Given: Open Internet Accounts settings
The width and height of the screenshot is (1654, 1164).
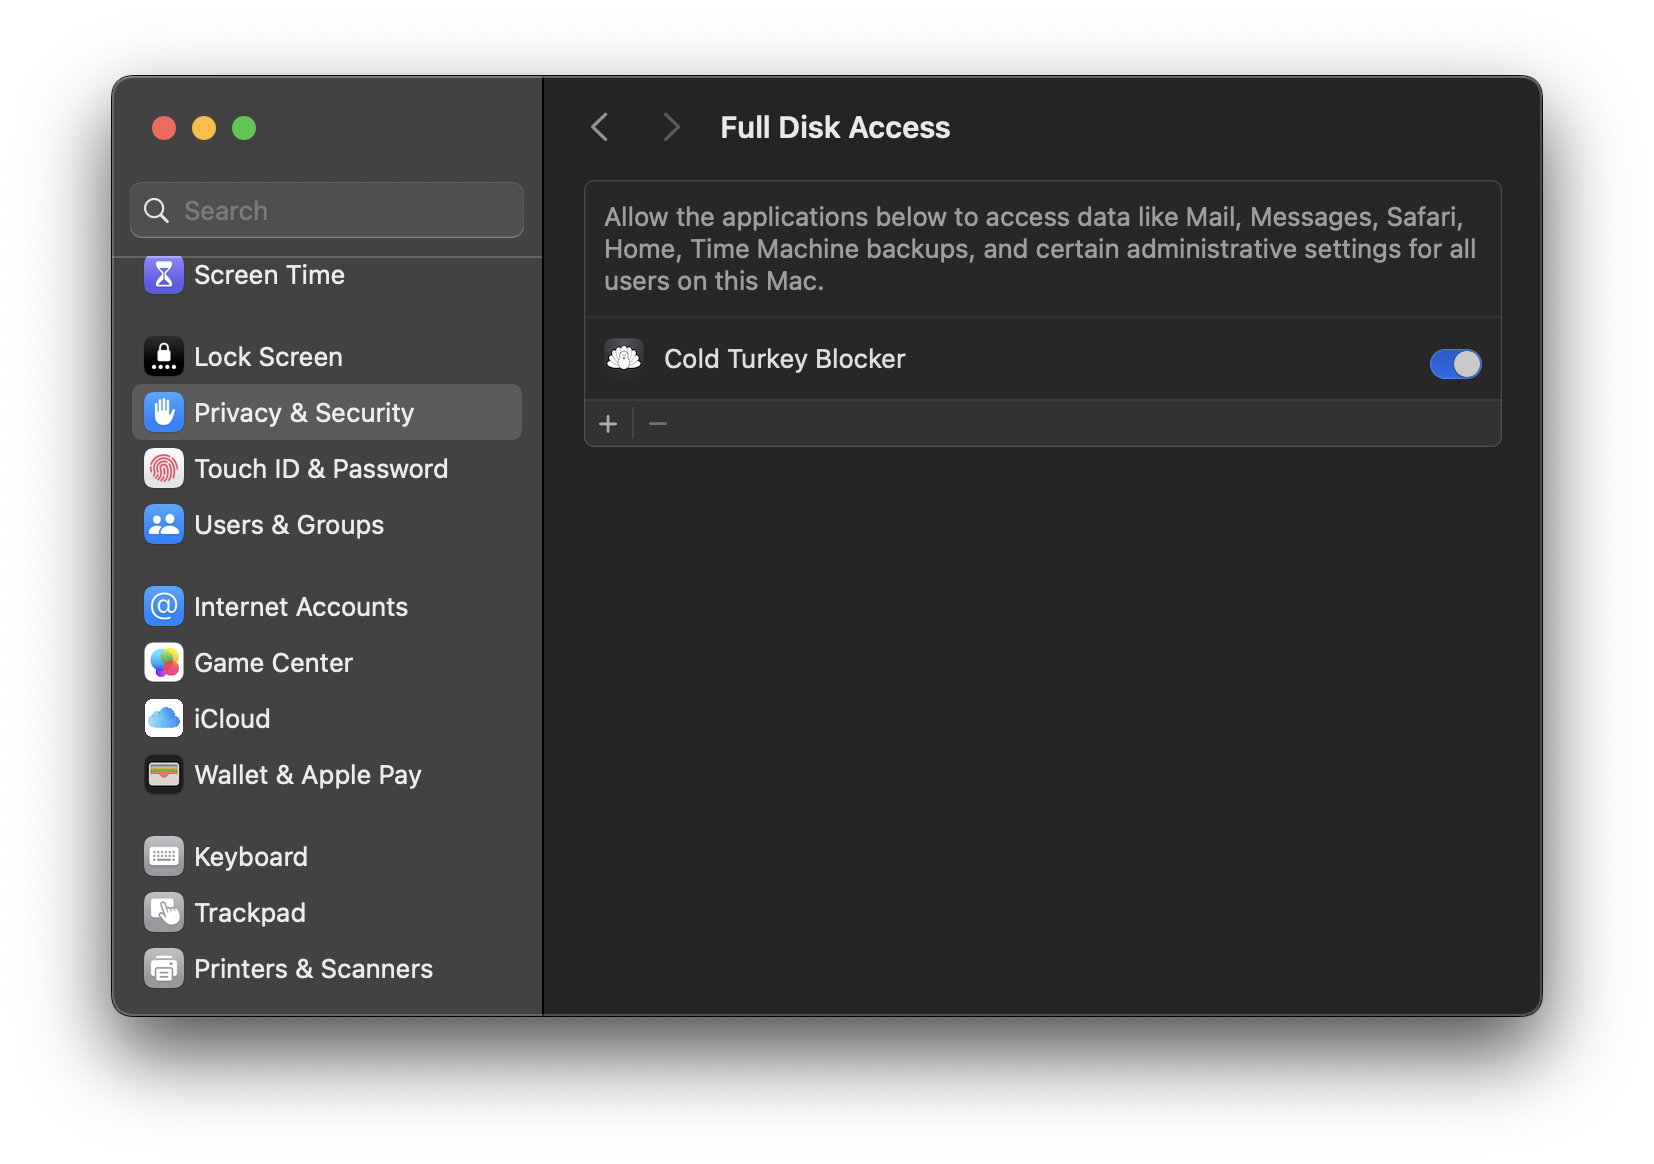Looking at the screenshot, I should point(301,607).
